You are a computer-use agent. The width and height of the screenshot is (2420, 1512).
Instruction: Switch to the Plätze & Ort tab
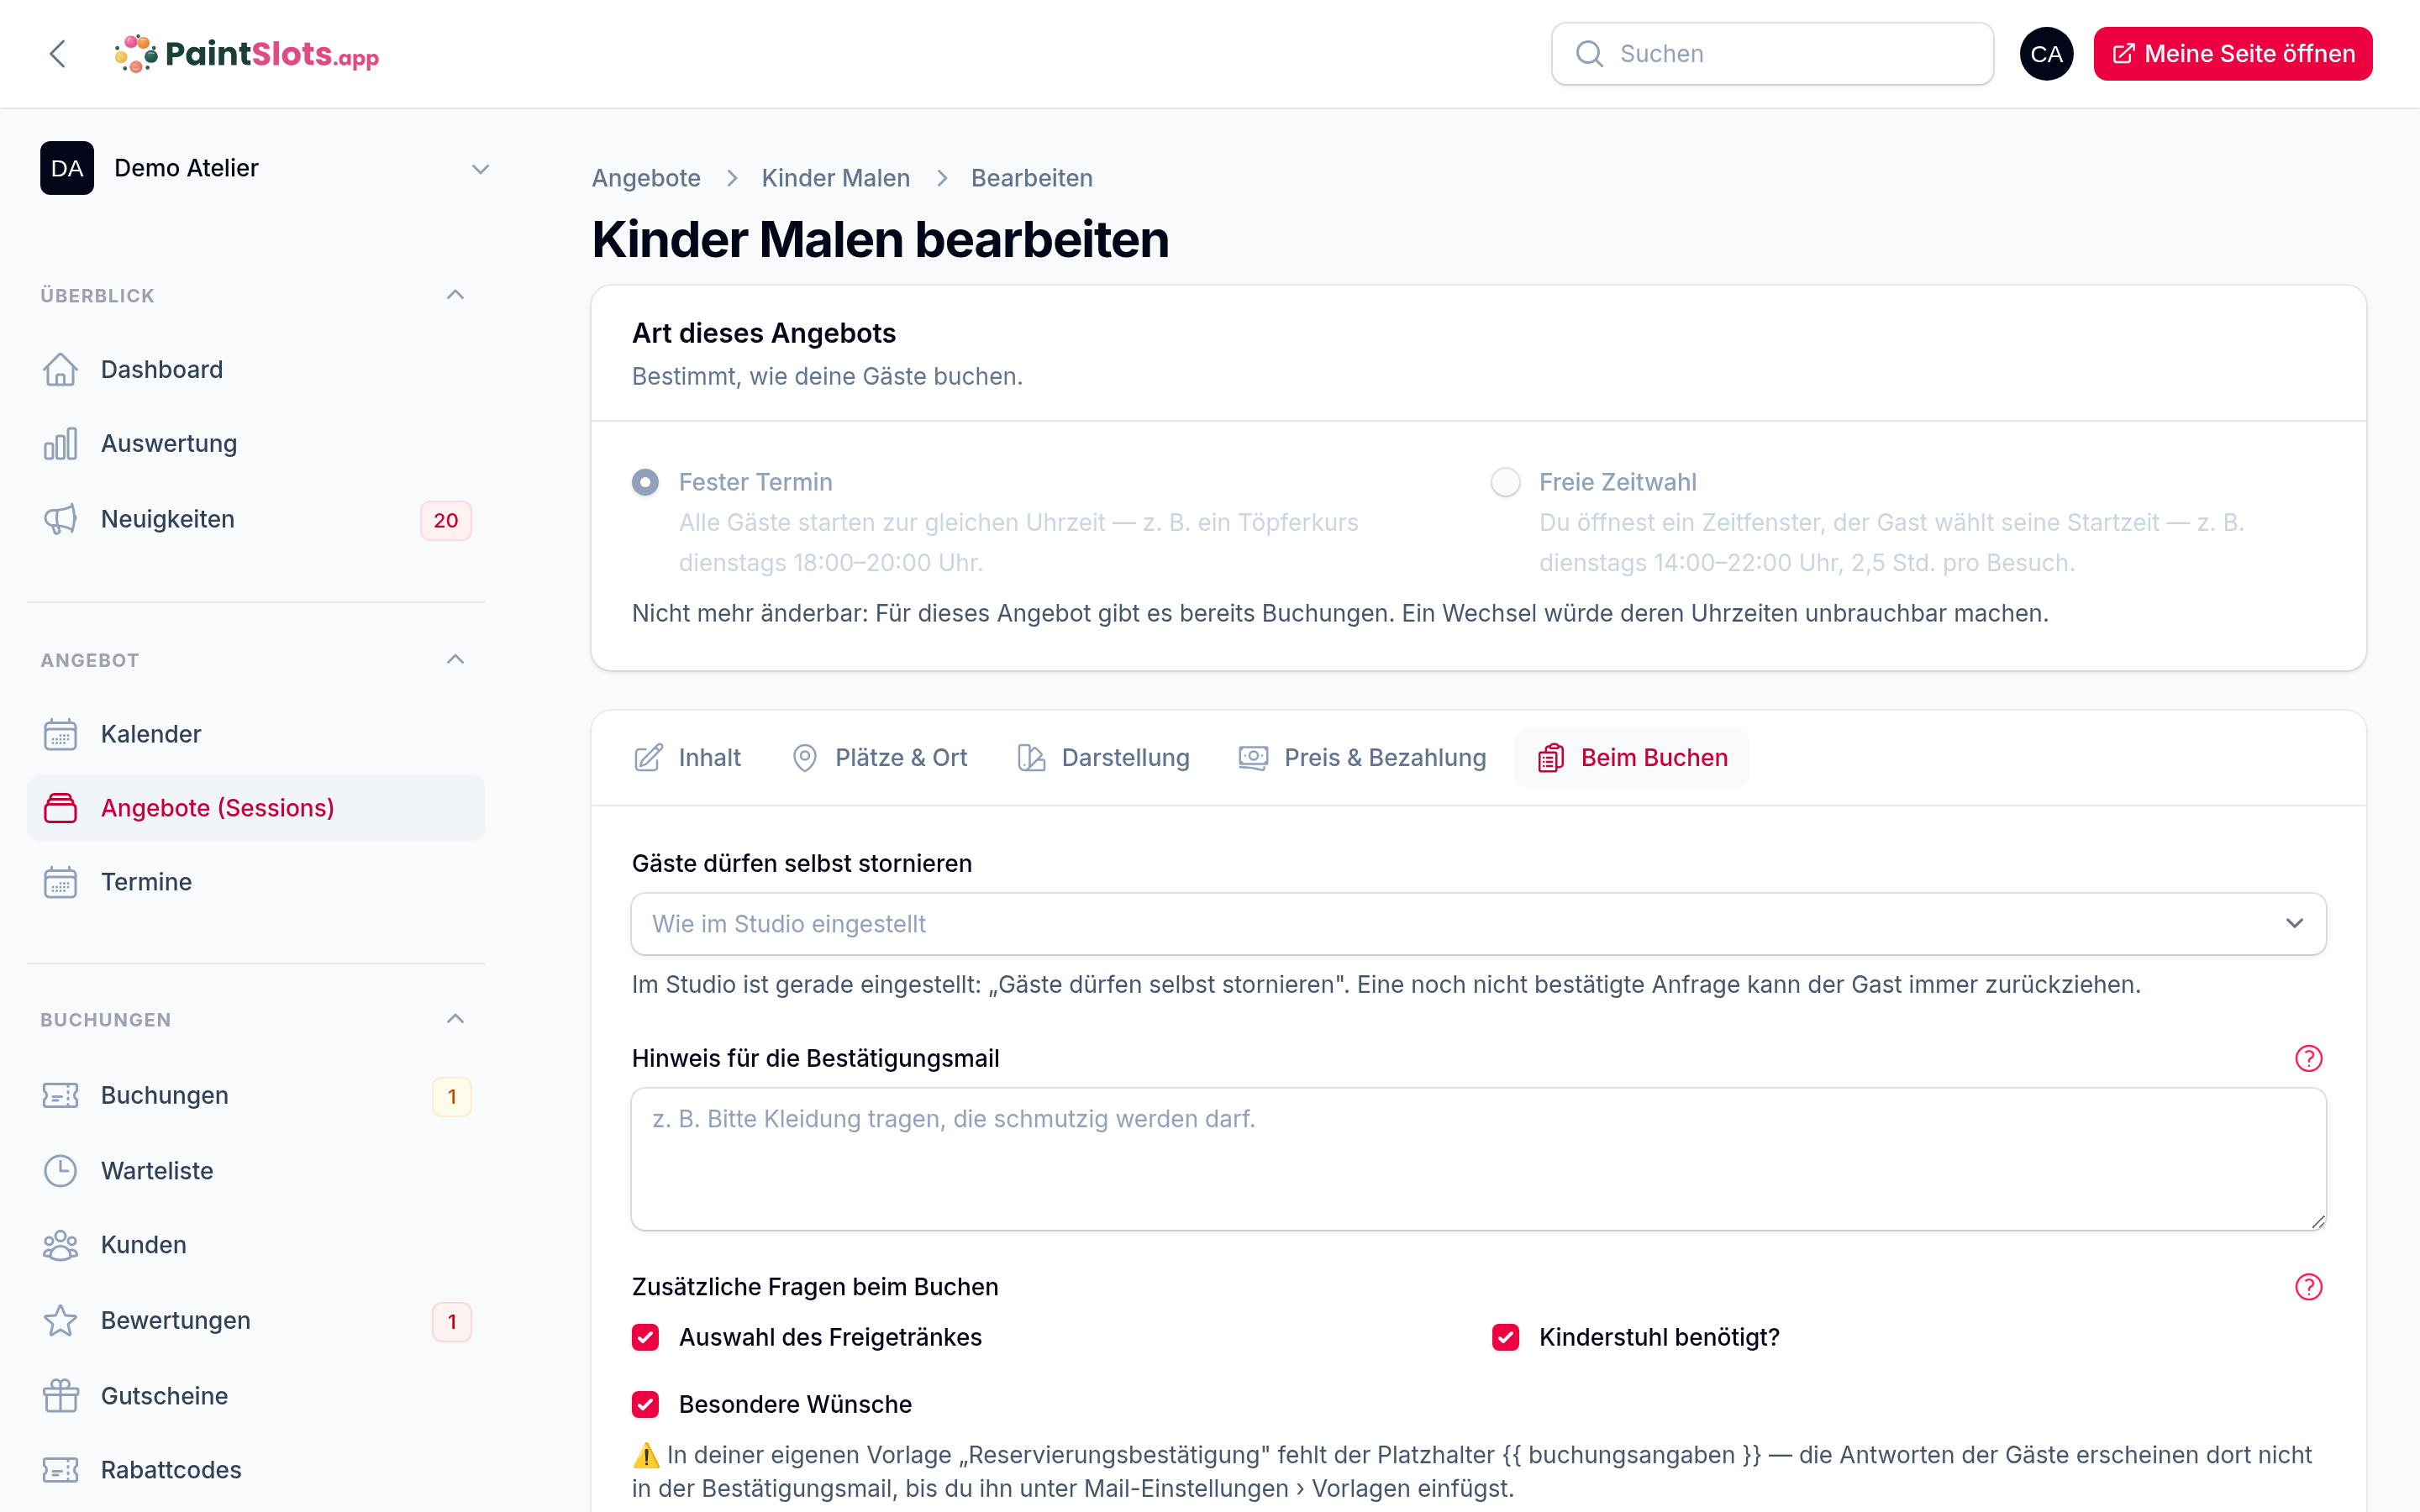click(x=880, y=758)
